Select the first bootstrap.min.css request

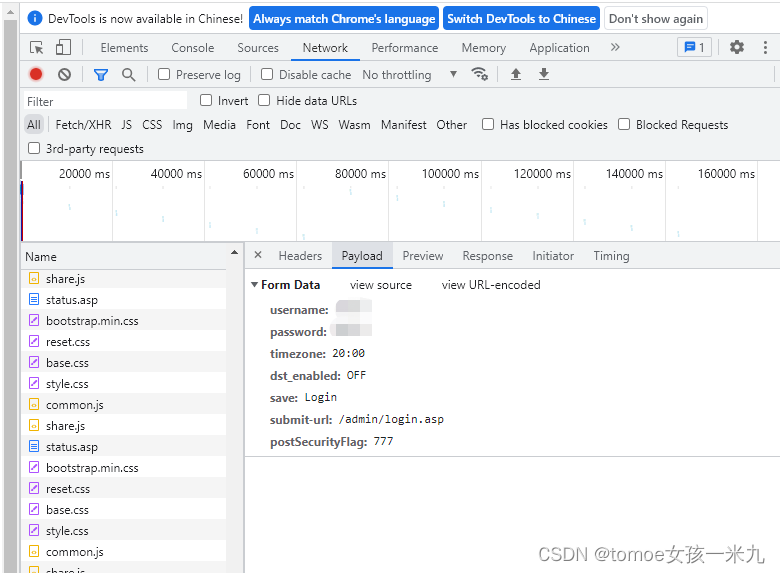(124, 320)
